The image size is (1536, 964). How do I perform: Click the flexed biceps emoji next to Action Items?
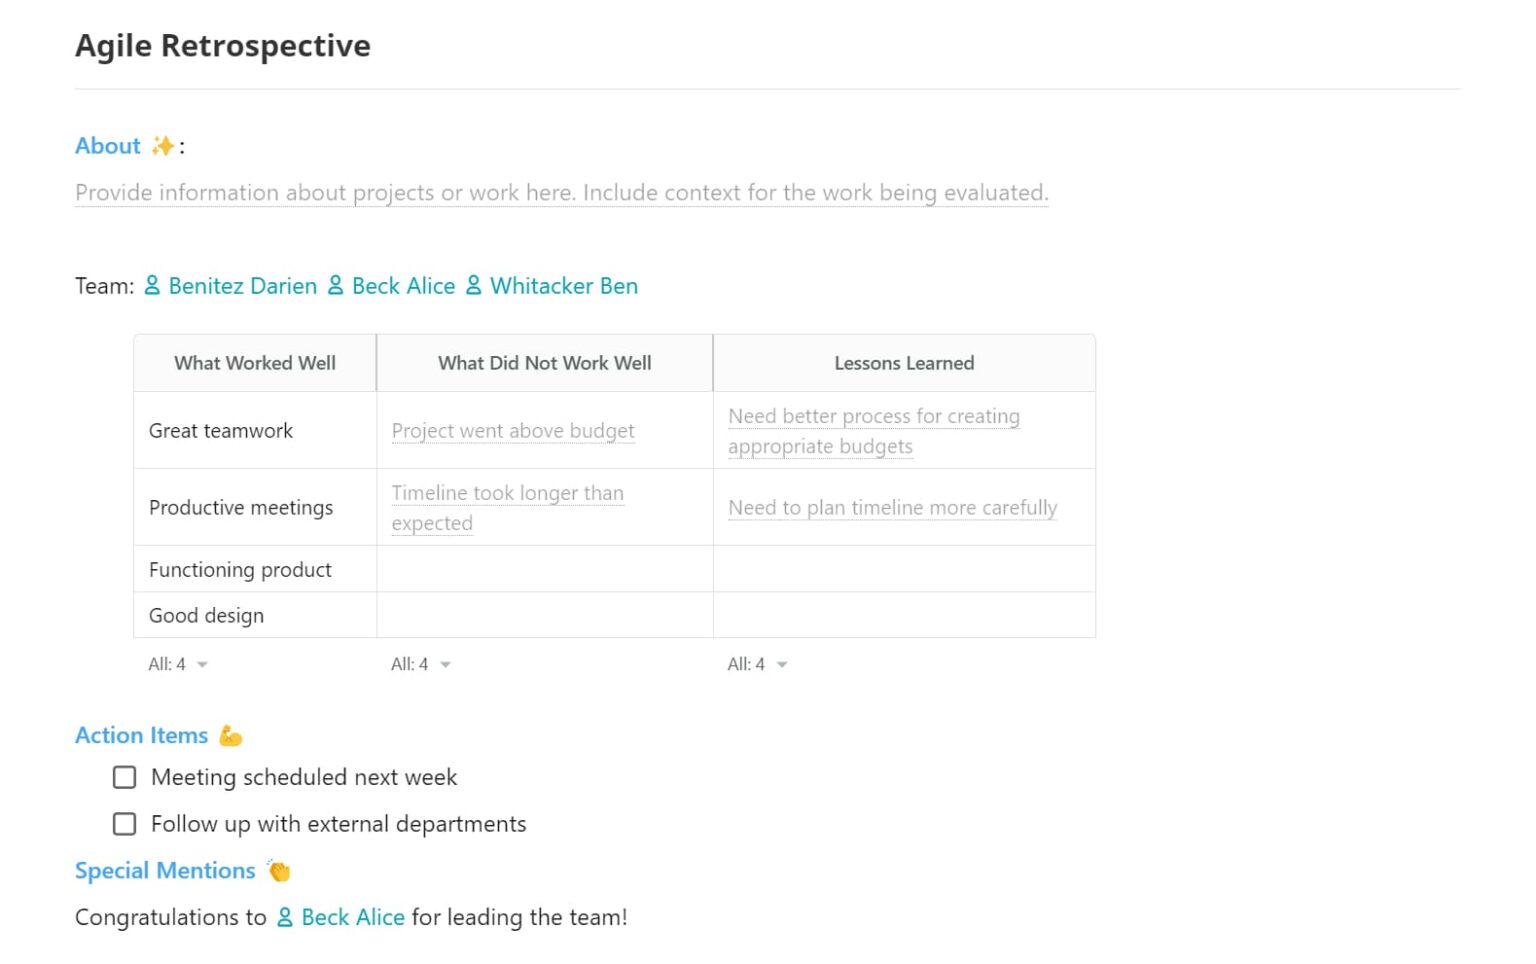pyautogui.click(x=230, y=735)
